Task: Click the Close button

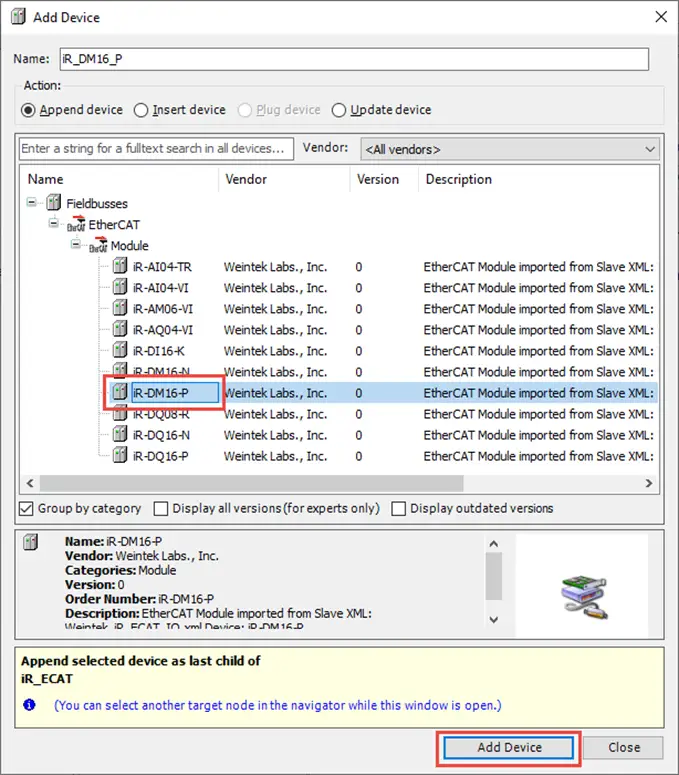Action: (x=624, y=748)
